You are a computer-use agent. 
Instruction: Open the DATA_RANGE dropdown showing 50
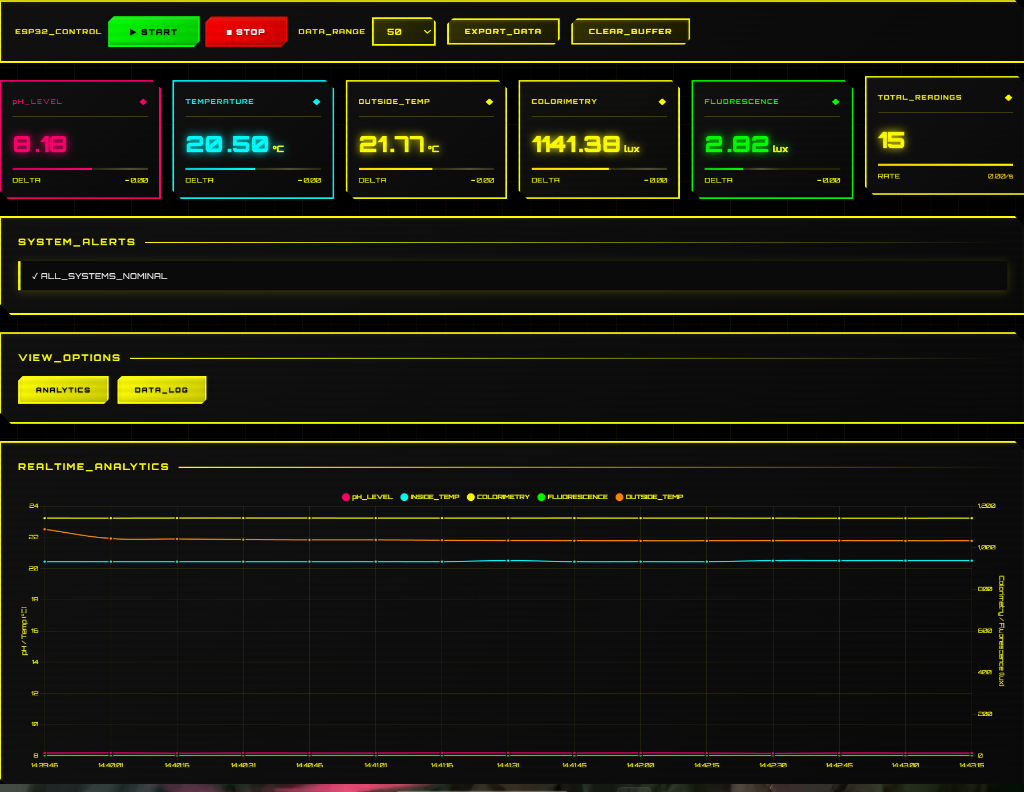point(403,31)
